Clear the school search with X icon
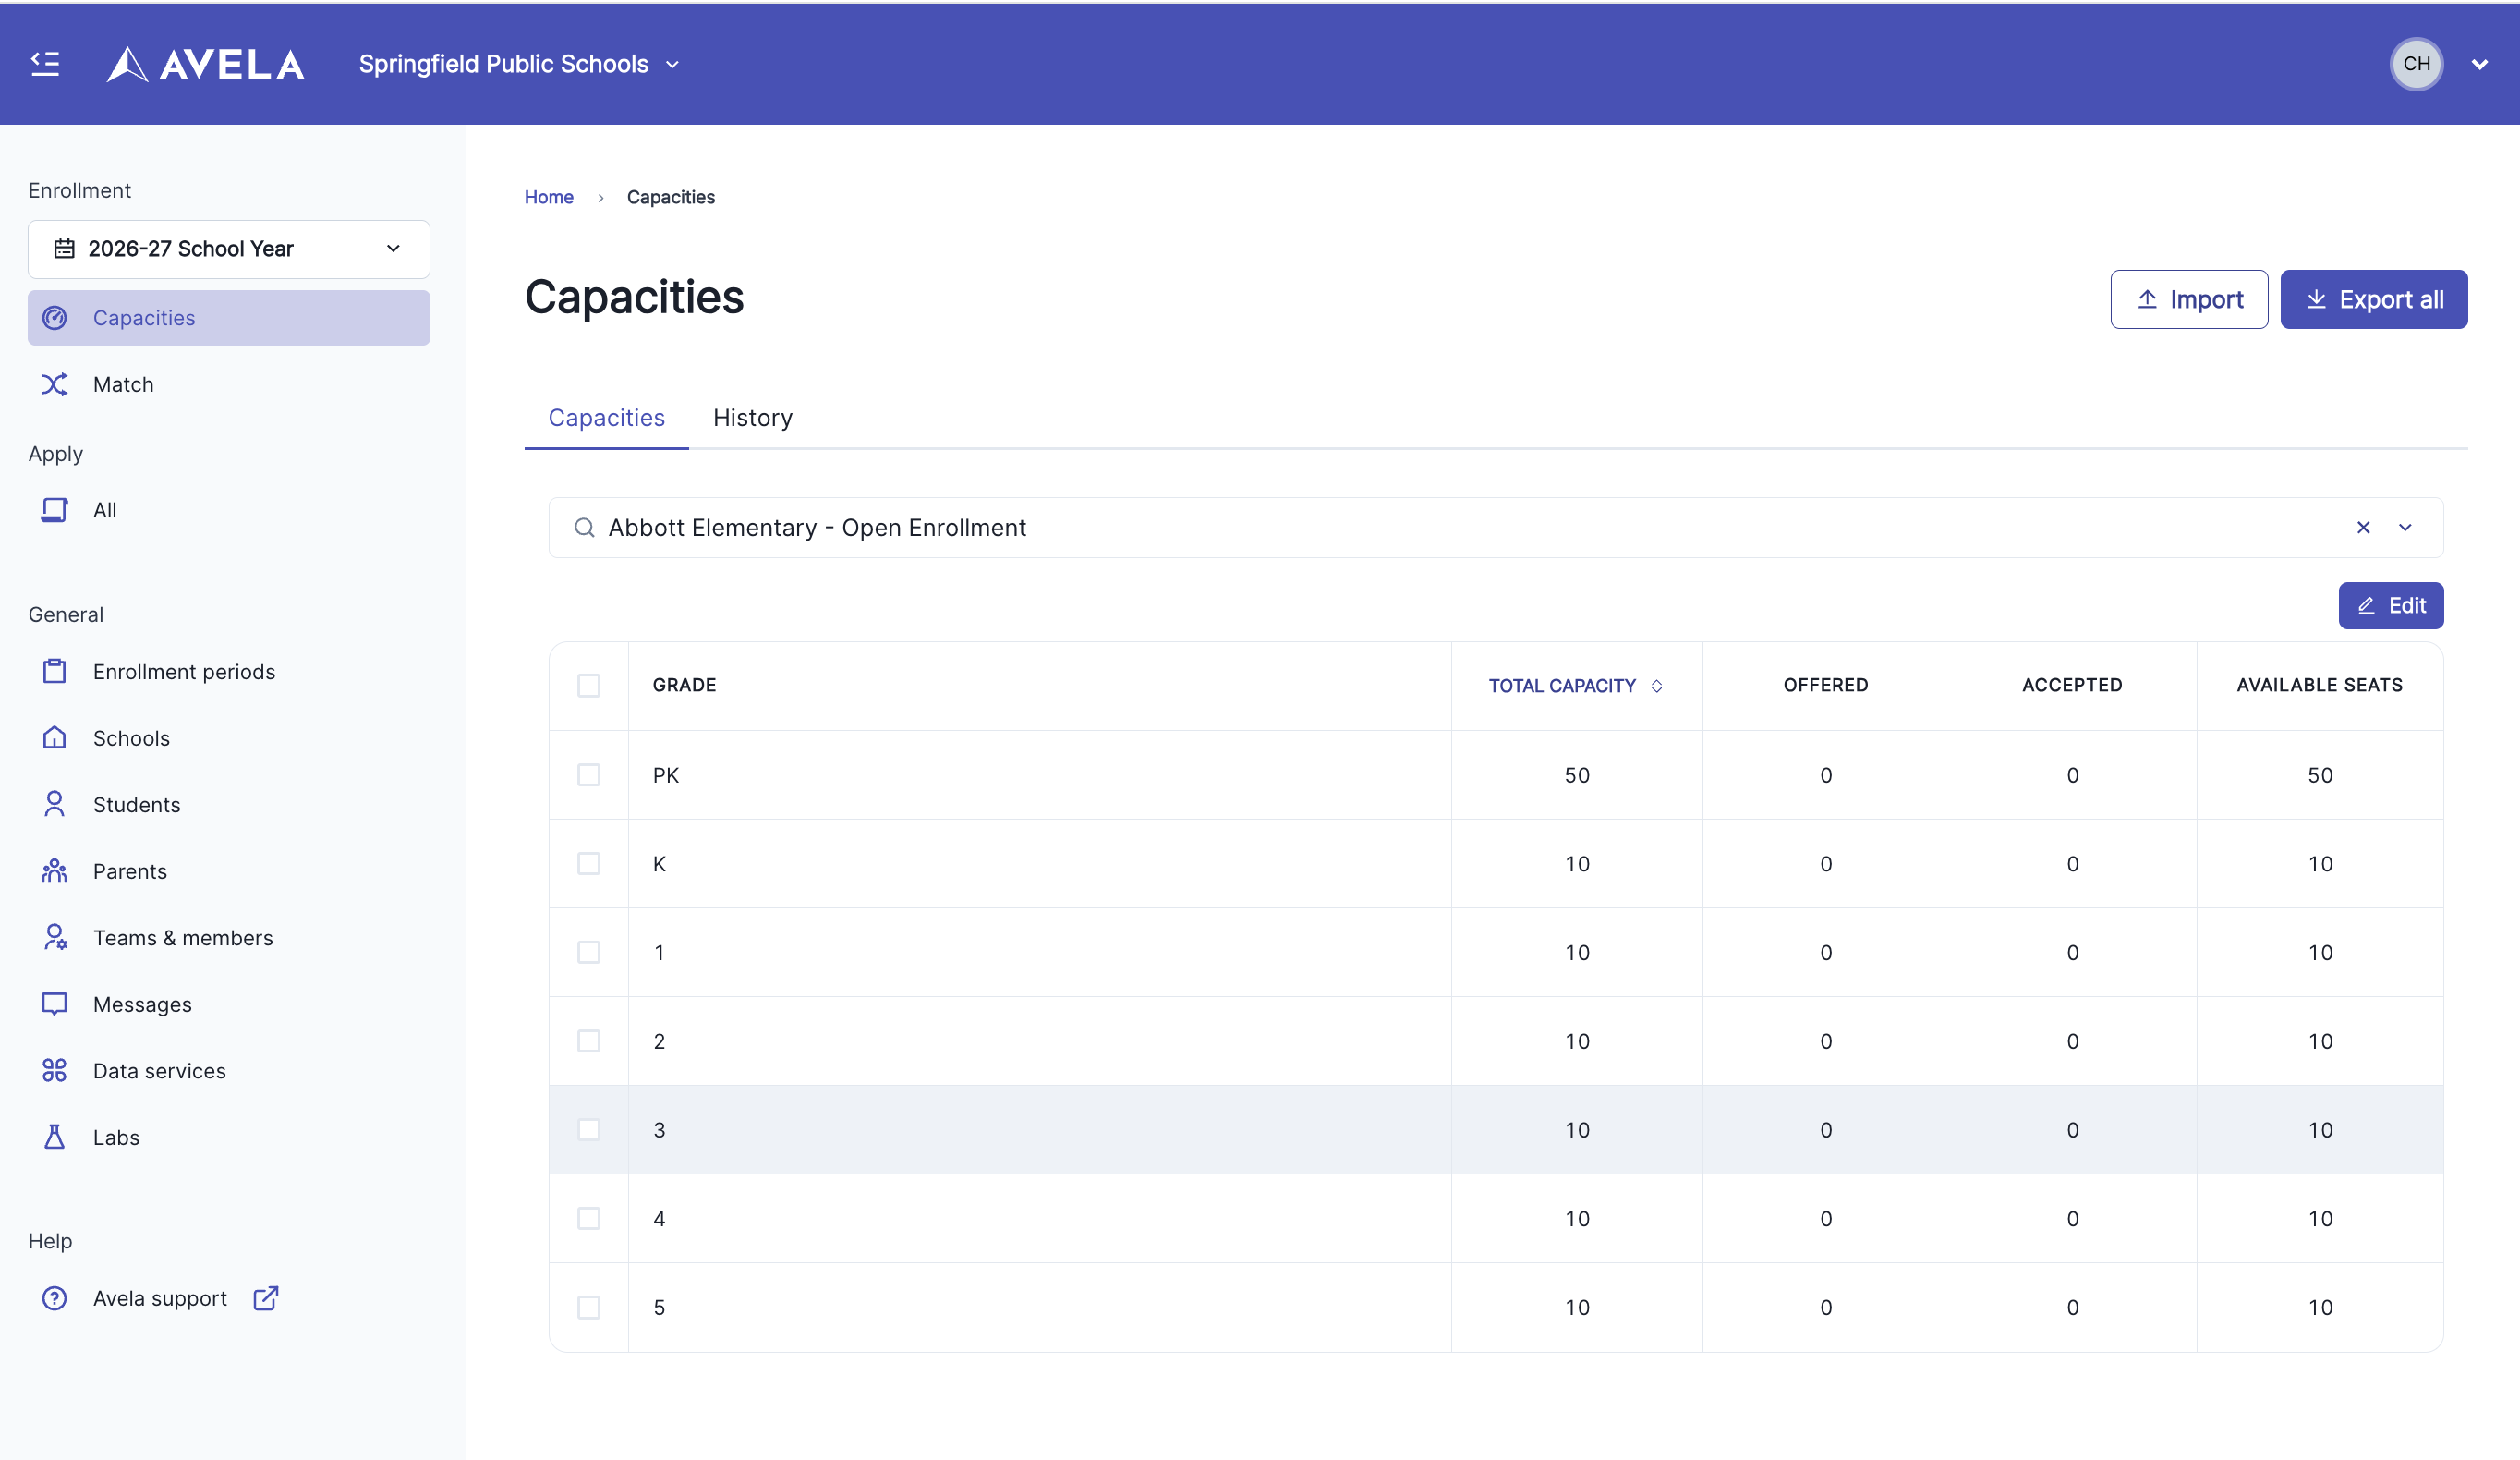Screen dimensions: 2520x1460 tap(2363, 527)
